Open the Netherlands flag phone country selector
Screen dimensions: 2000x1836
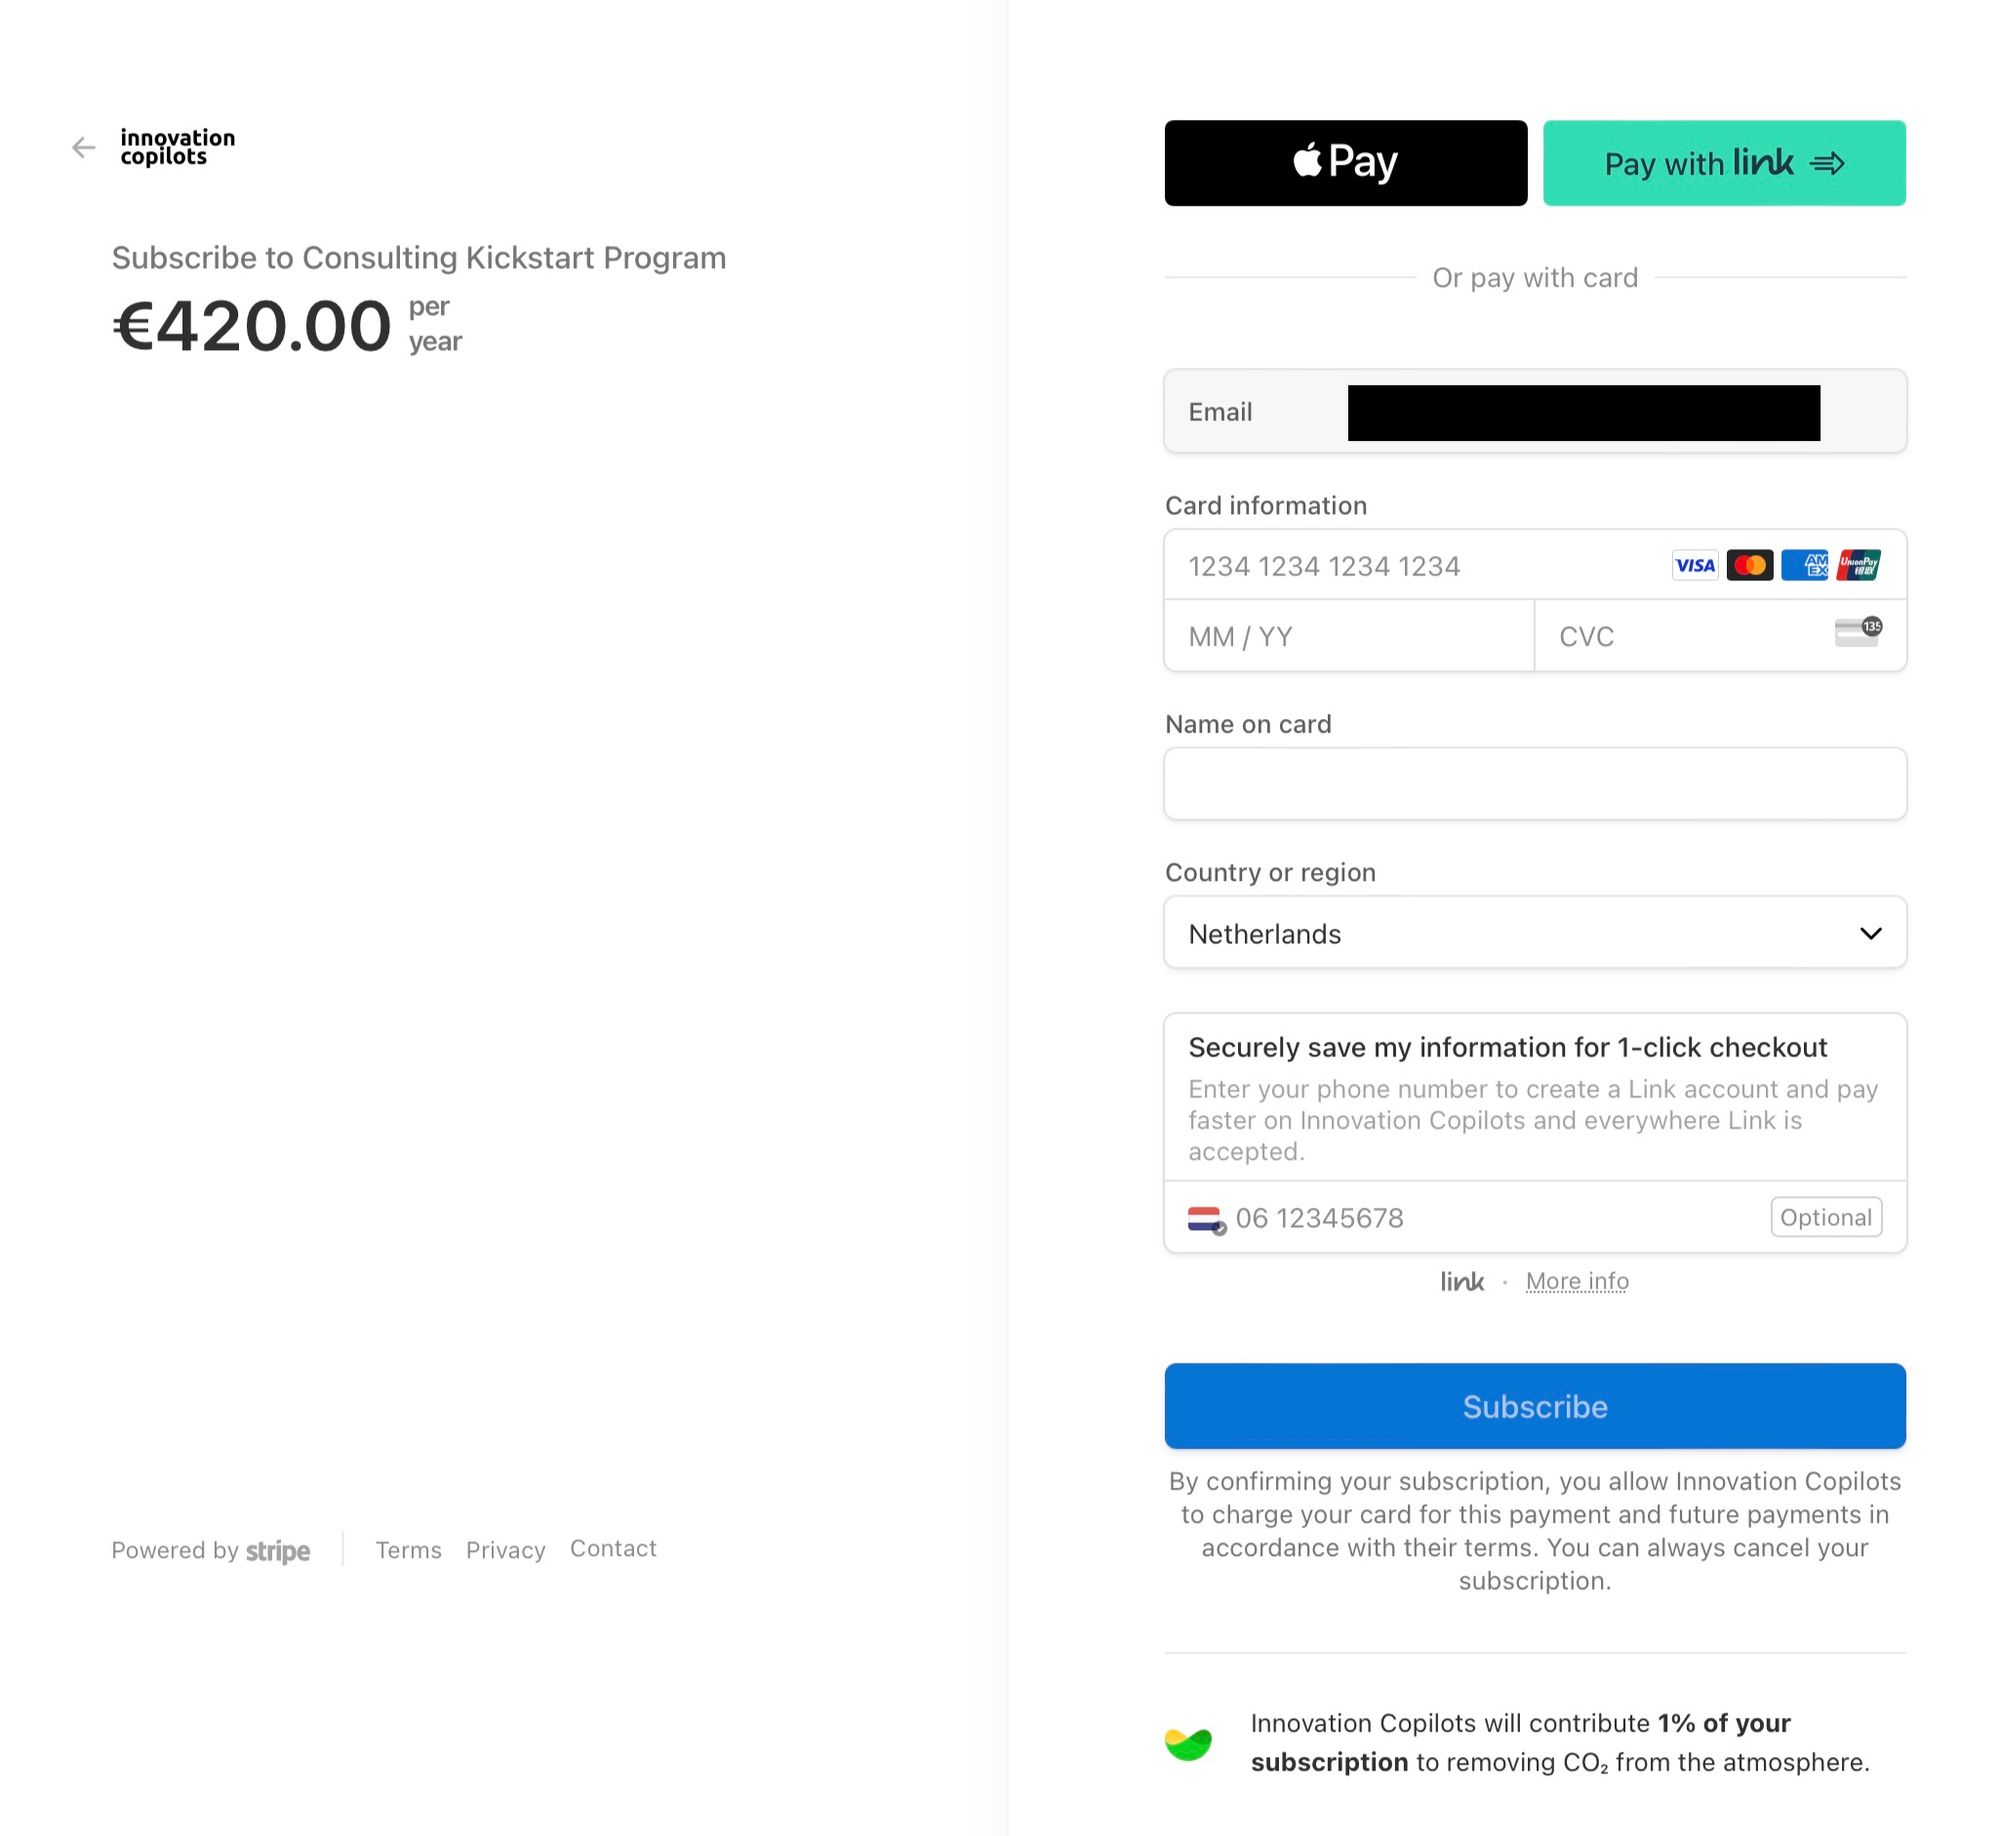tap(1207, 1220)
